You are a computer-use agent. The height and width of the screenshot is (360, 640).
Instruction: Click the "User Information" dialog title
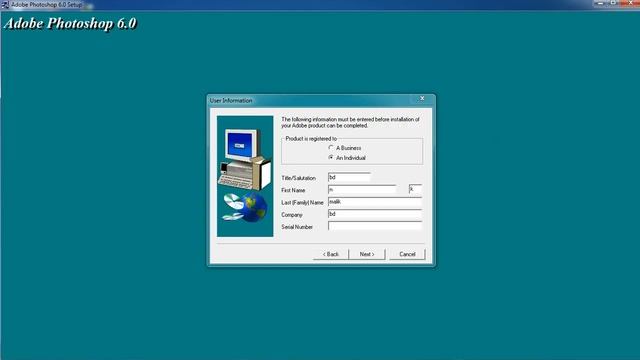pos(231,100)
